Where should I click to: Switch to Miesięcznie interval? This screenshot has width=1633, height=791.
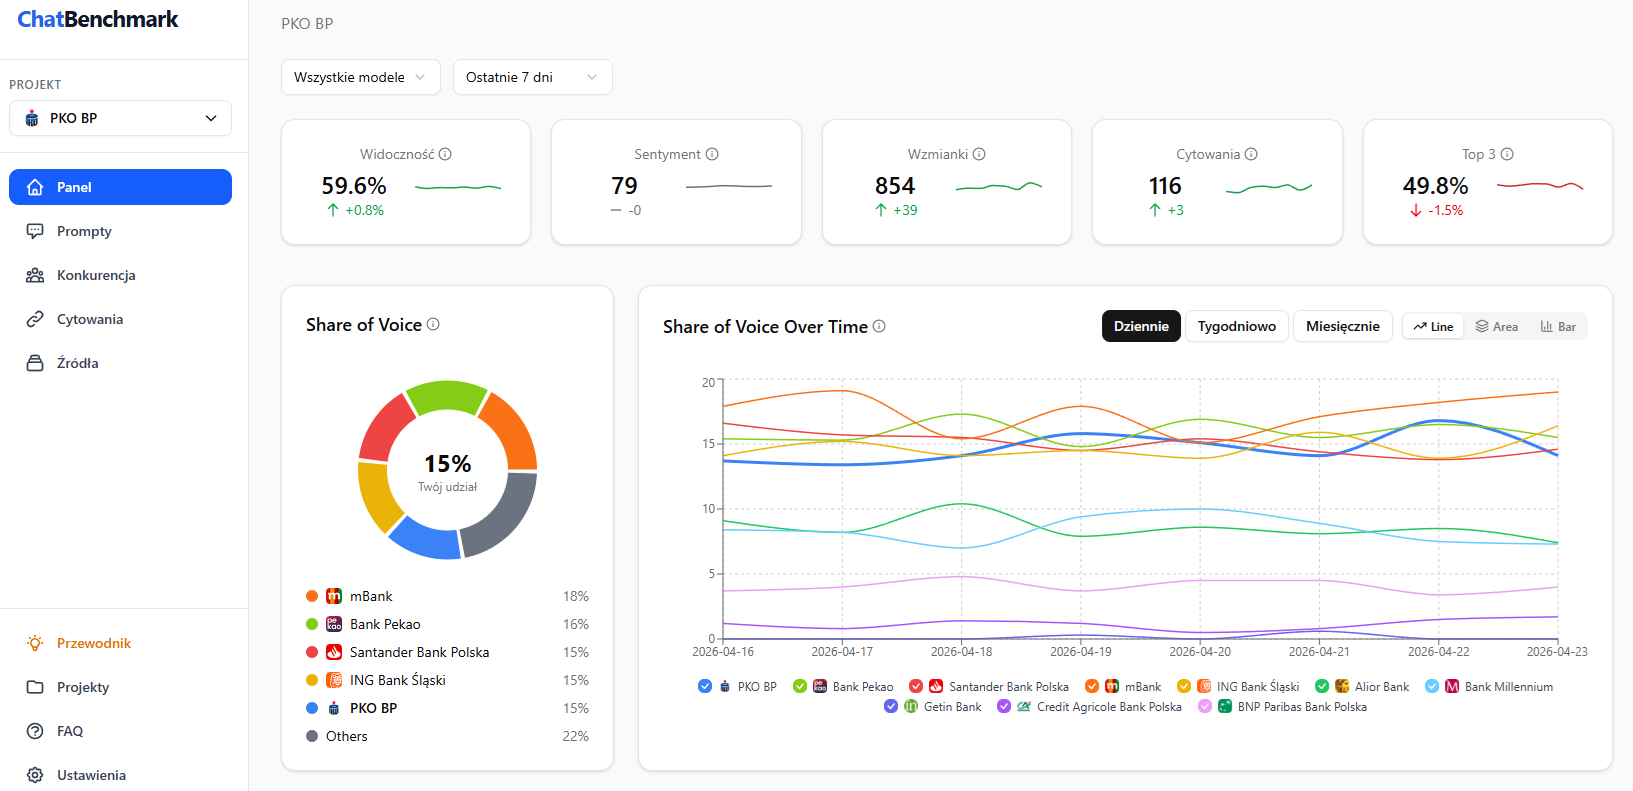click(1343, 326)
